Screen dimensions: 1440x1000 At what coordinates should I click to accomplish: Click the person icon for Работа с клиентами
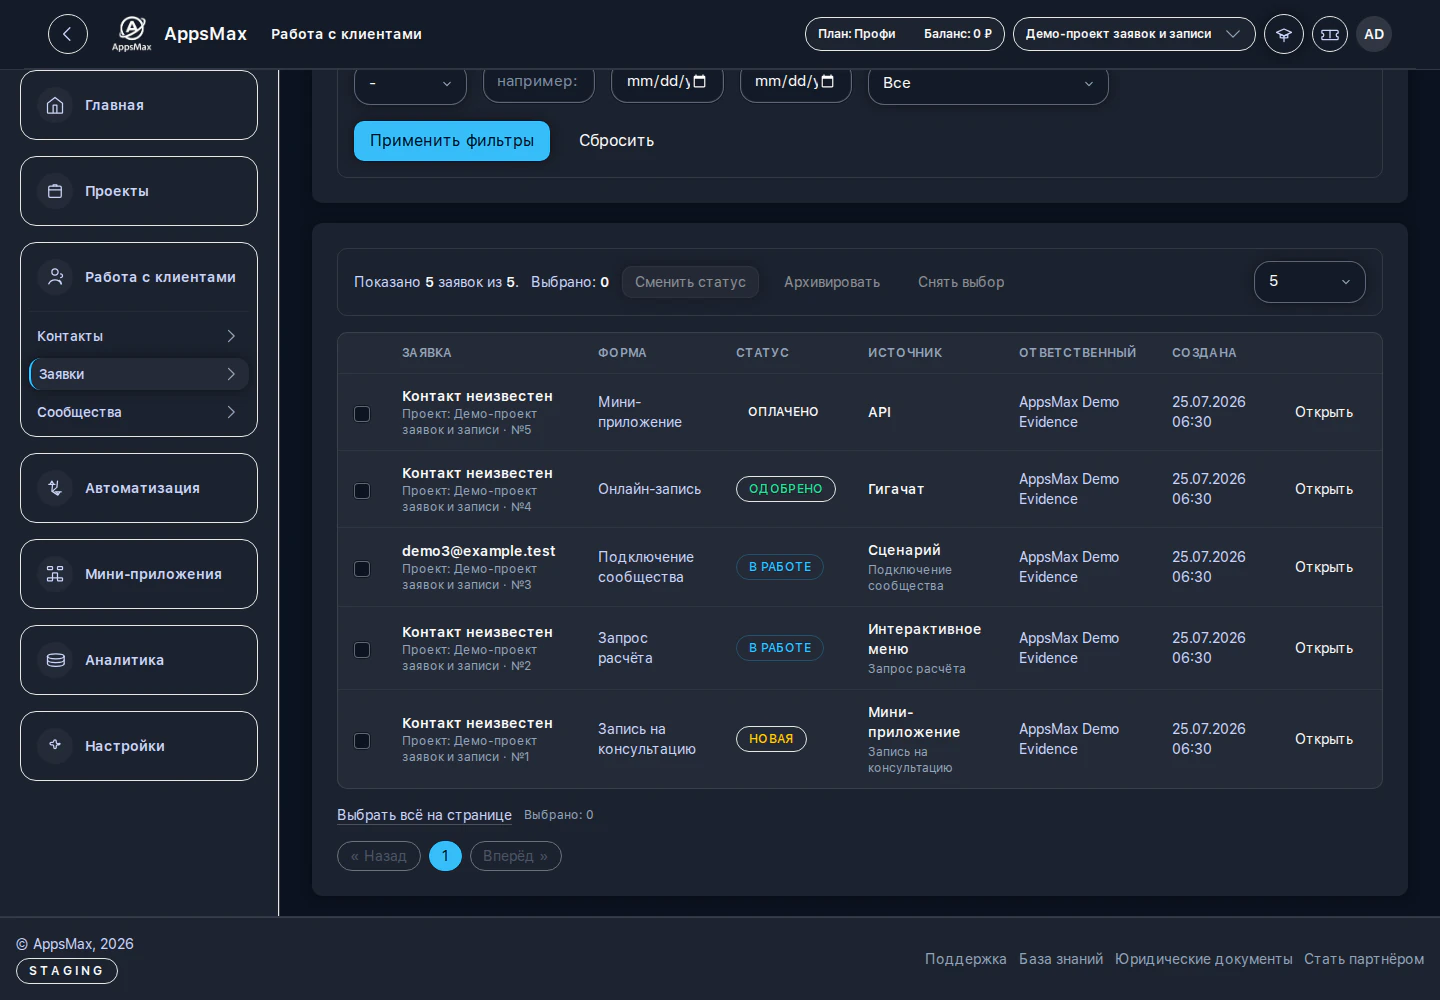tap(55, 277)
